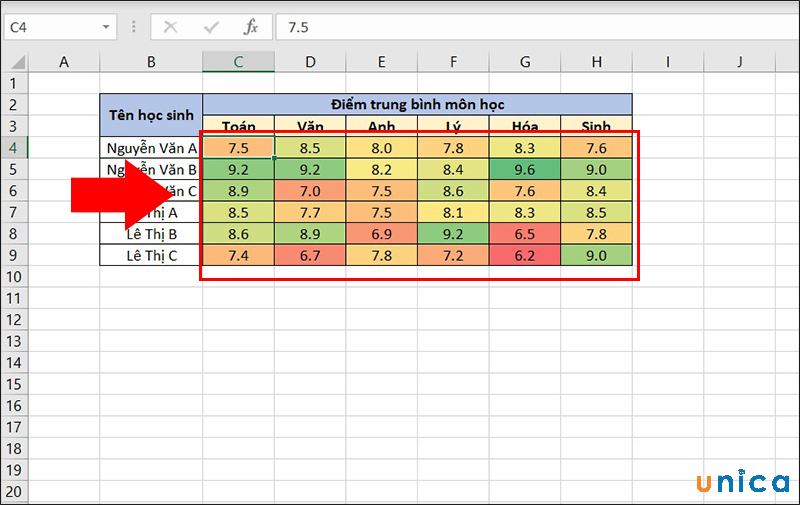Select column J header

(x=739, y=63)
